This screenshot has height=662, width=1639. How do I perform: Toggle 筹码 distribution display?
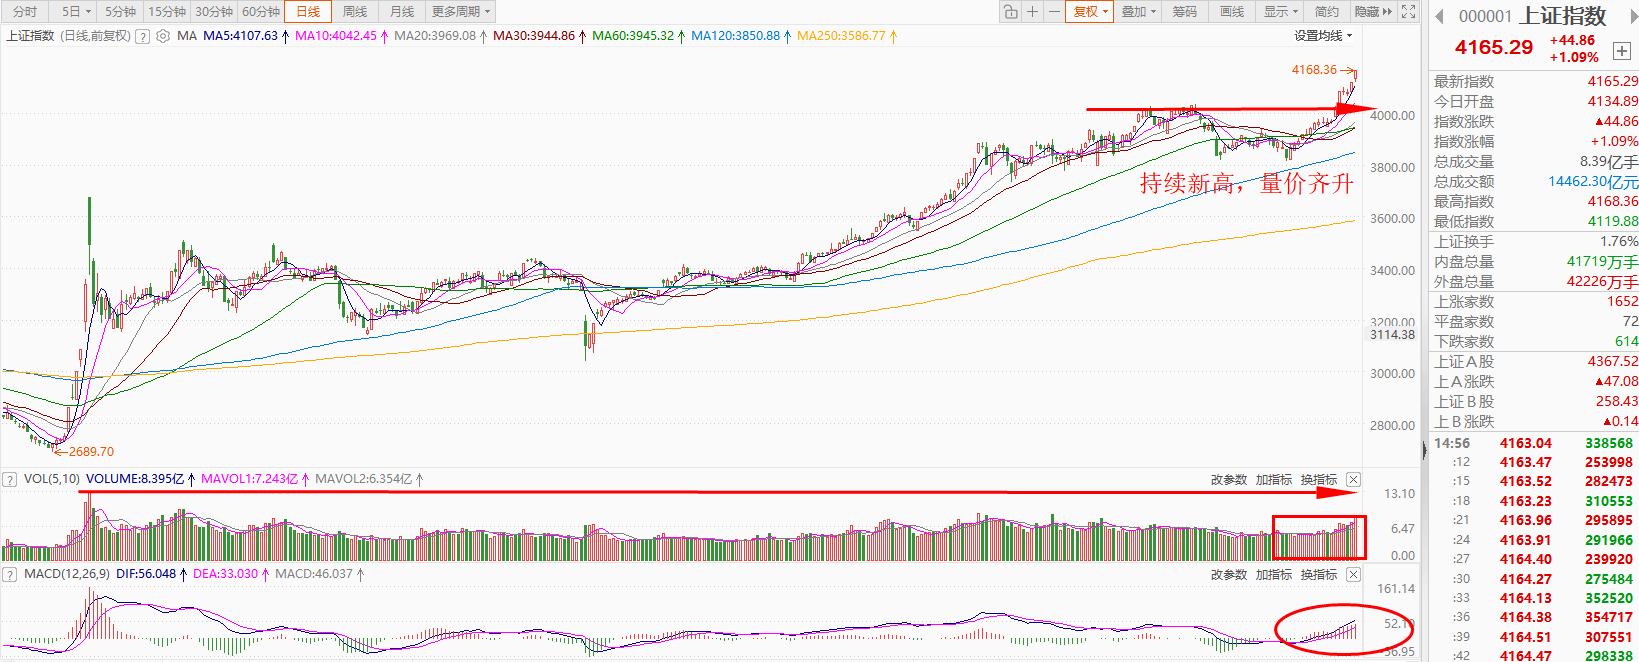(x=1184, y=12)
